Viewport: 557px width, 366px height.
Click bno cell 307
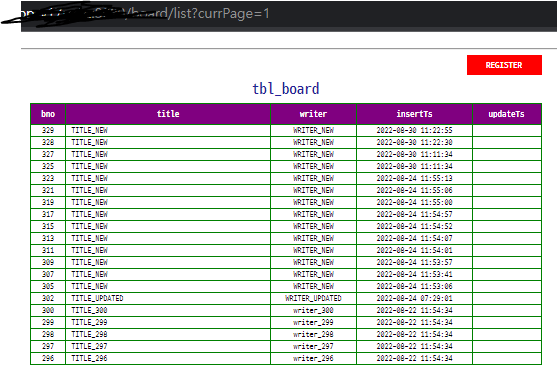click(x=48, y=275)
